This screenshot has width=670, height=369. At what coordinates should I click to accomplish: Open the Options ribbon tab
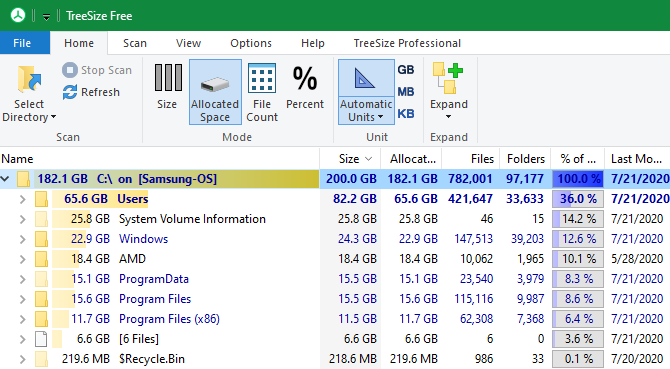(x=251, y=43)
